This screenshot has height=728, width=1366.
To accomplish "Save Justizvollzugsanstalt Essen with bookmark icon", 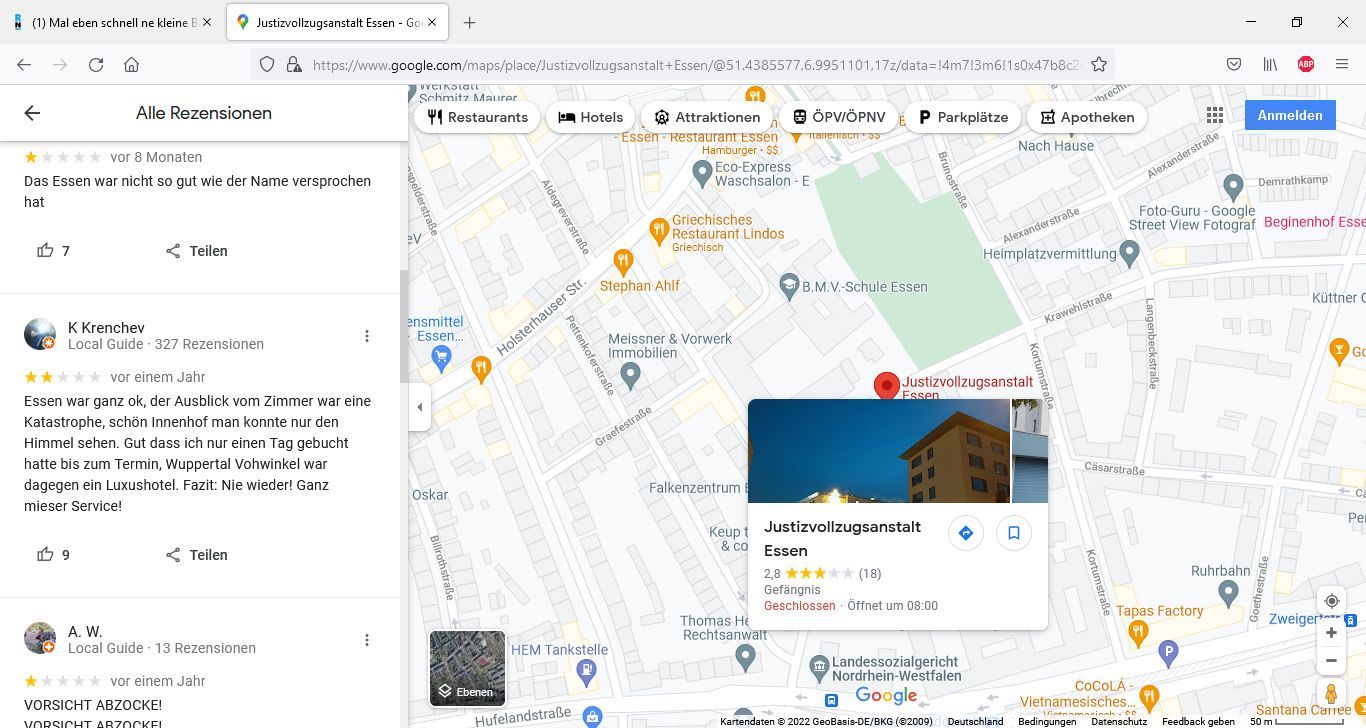I will [1013, 533].
